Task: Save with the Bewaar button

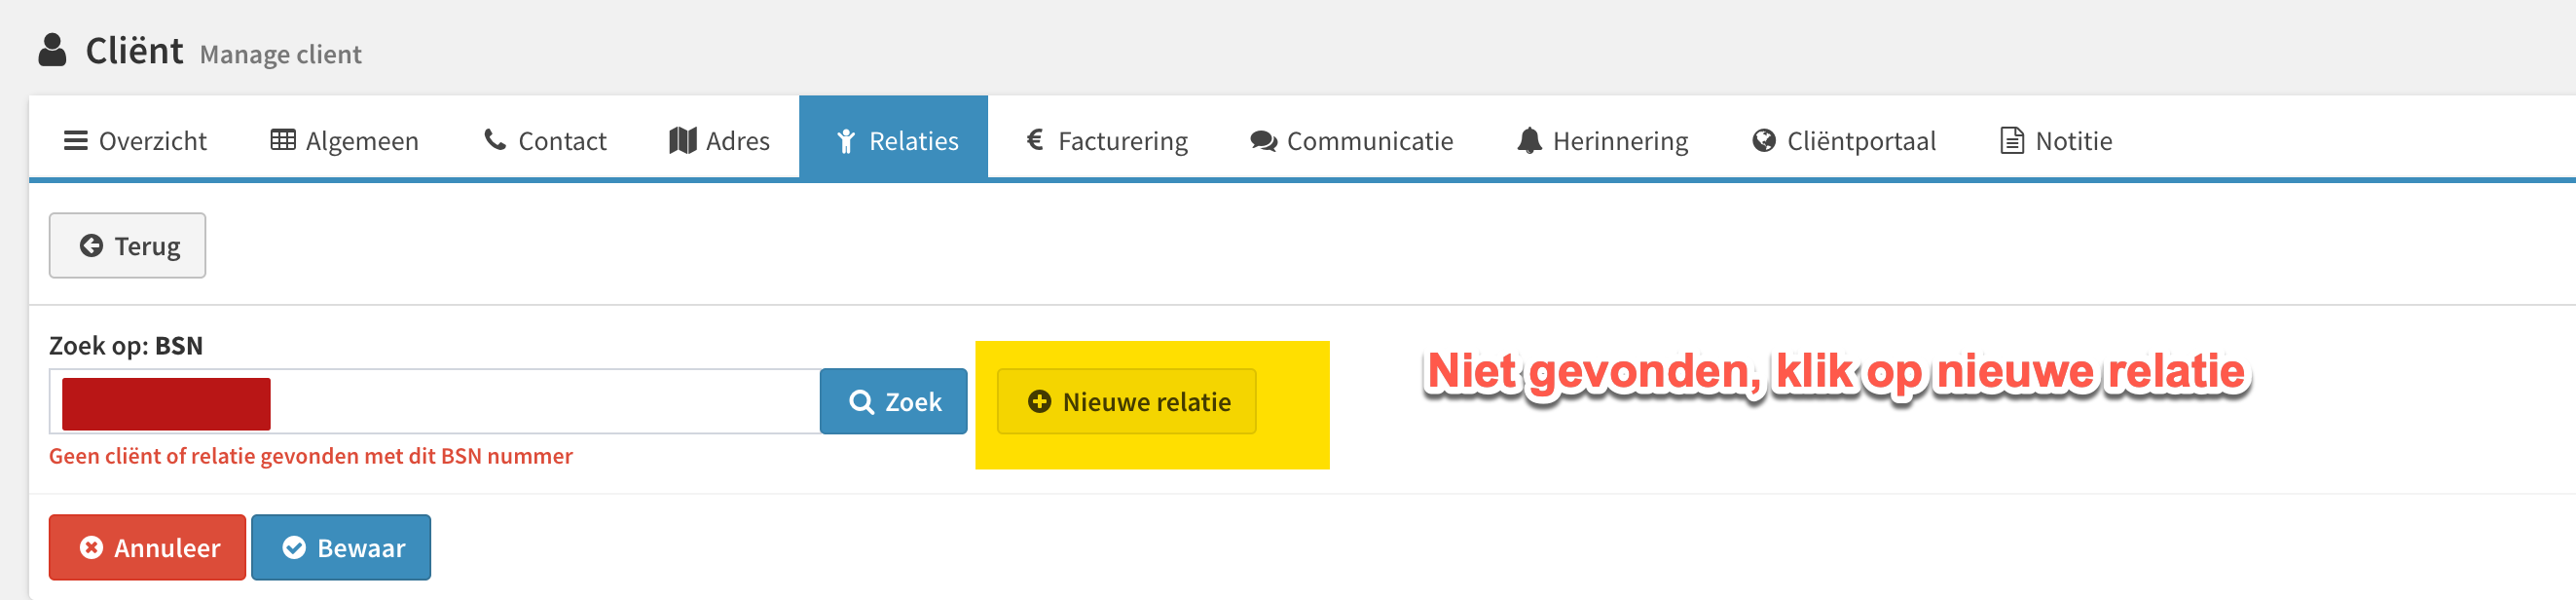Action: (341, 547)
